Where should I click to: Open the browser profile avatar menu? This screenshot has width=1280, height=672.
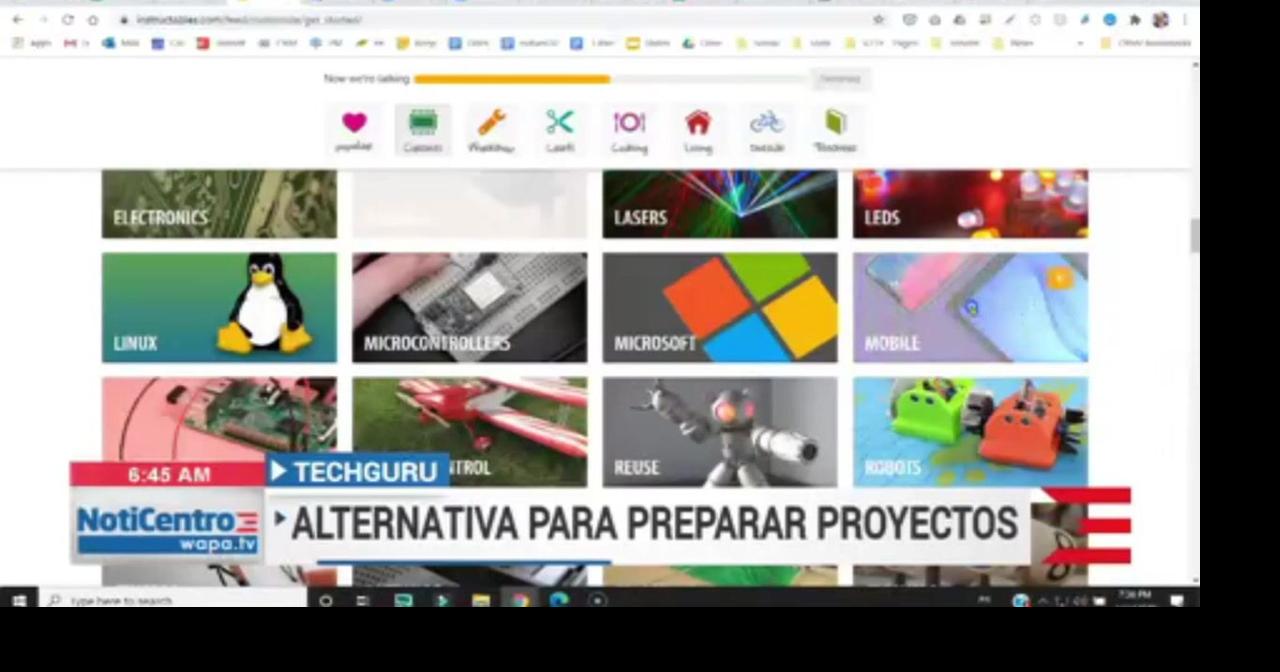pyautogui.click(x=1159, y=20)
